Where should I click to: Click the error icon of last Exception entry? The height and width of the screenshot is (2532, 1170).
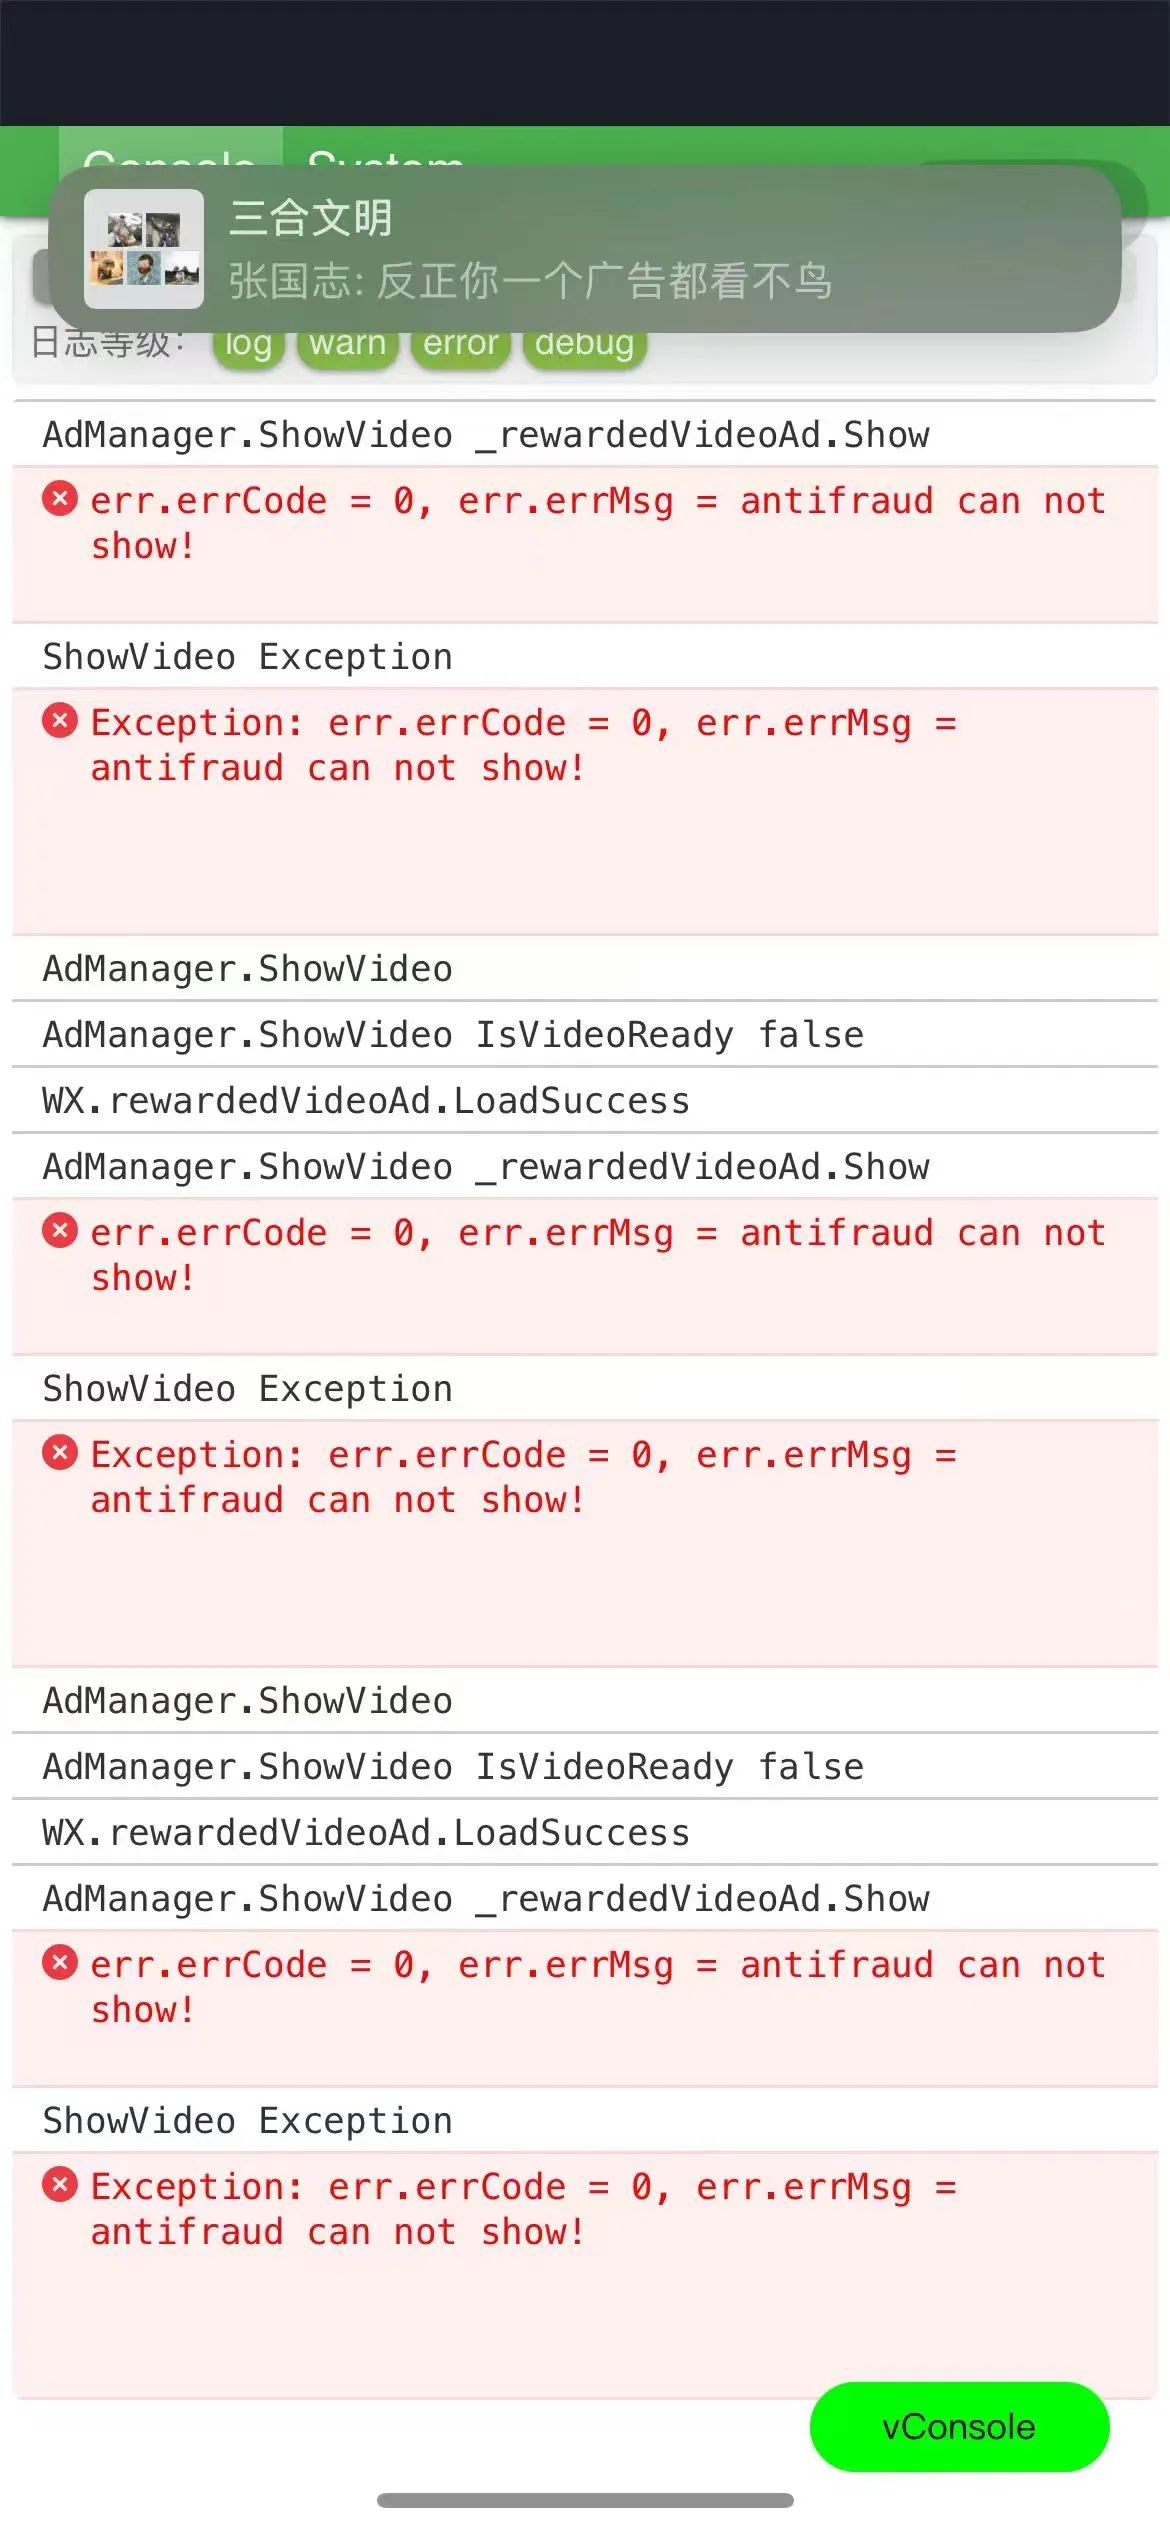coord(60,2184)
